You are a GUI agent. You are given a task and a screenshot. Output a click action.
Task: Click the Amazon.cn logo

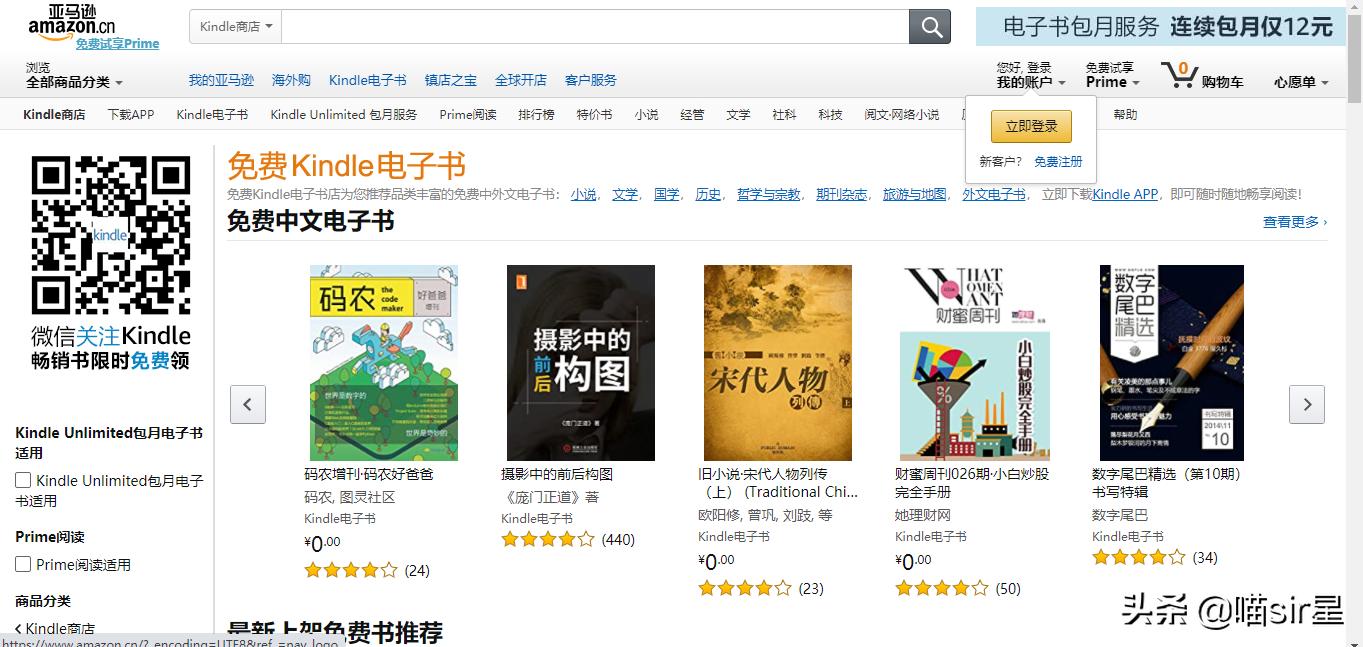[x=72, y=20]
